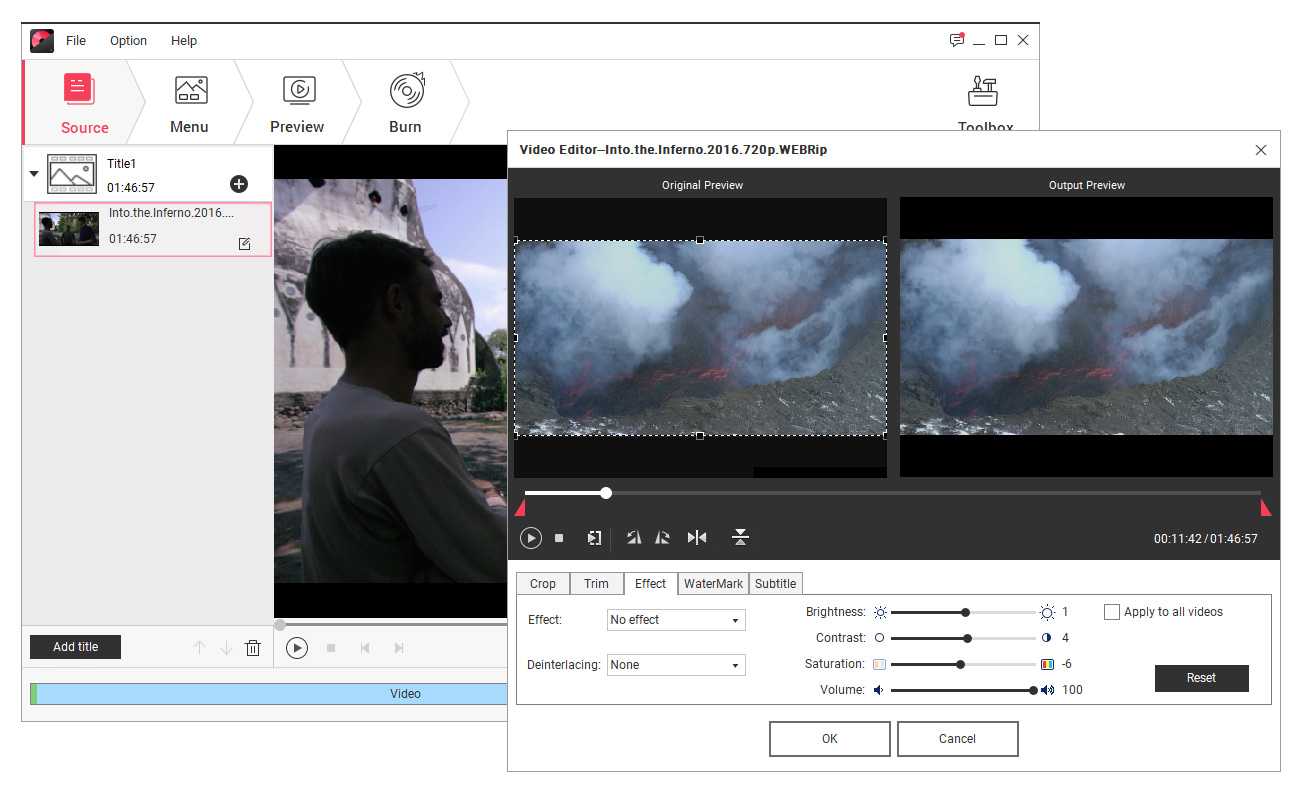This screenshot has width=1313, height=795.
Task: Open the Deinterlacing dropdown
Action: 676,665
